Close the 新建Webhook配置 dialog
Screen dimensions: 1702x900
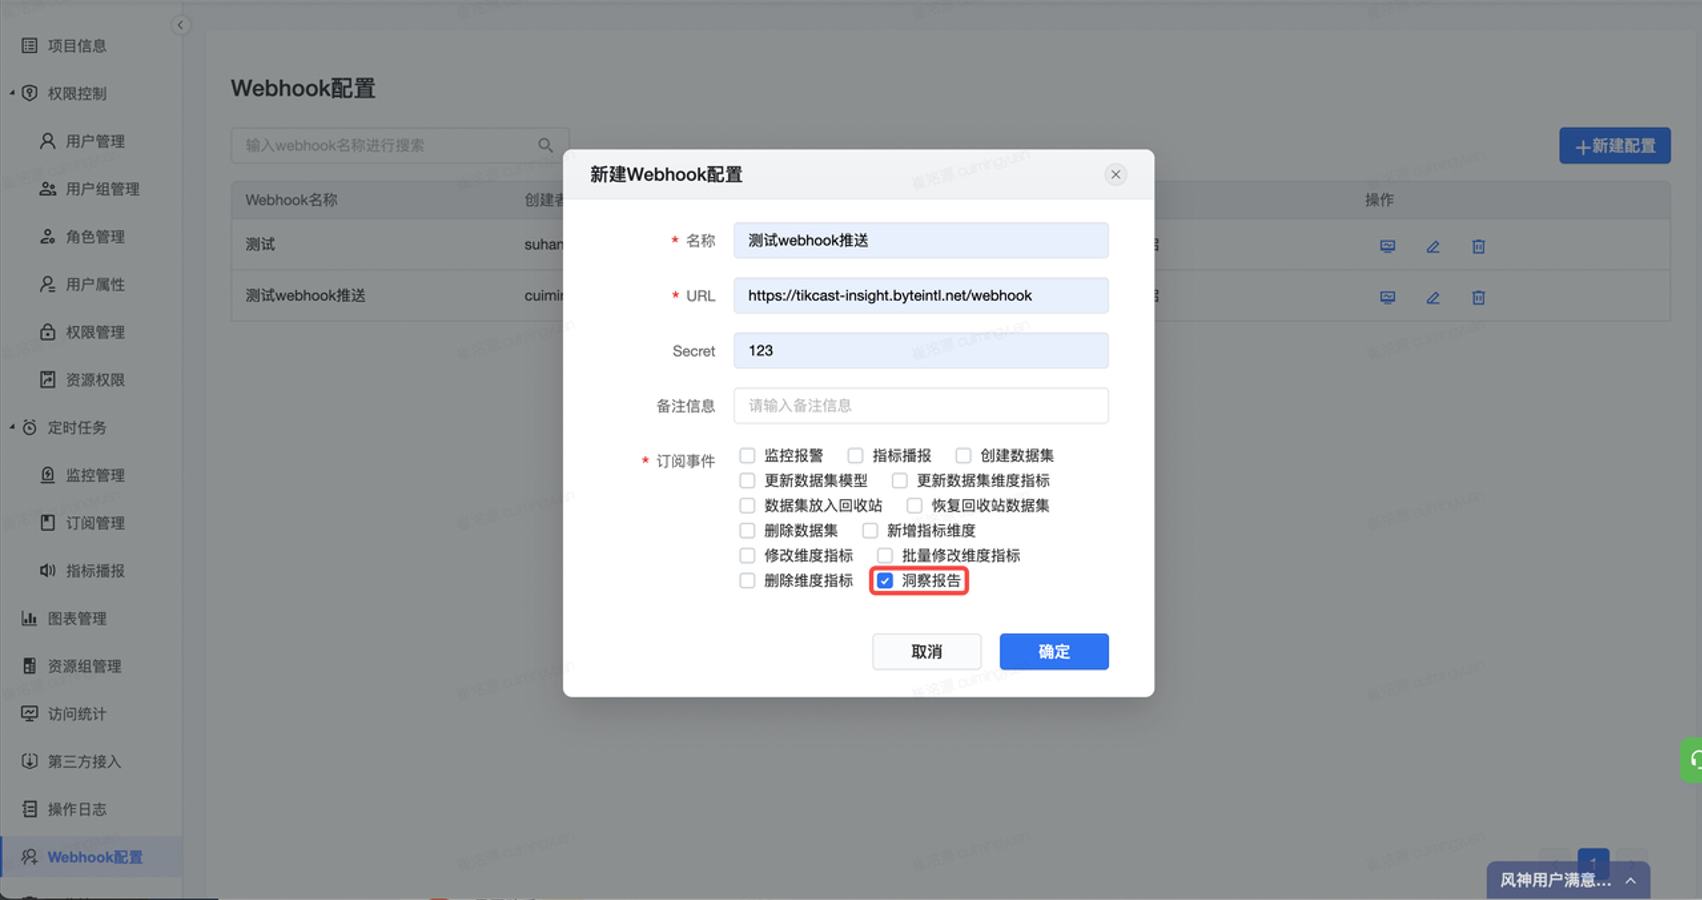(1116, 175)
